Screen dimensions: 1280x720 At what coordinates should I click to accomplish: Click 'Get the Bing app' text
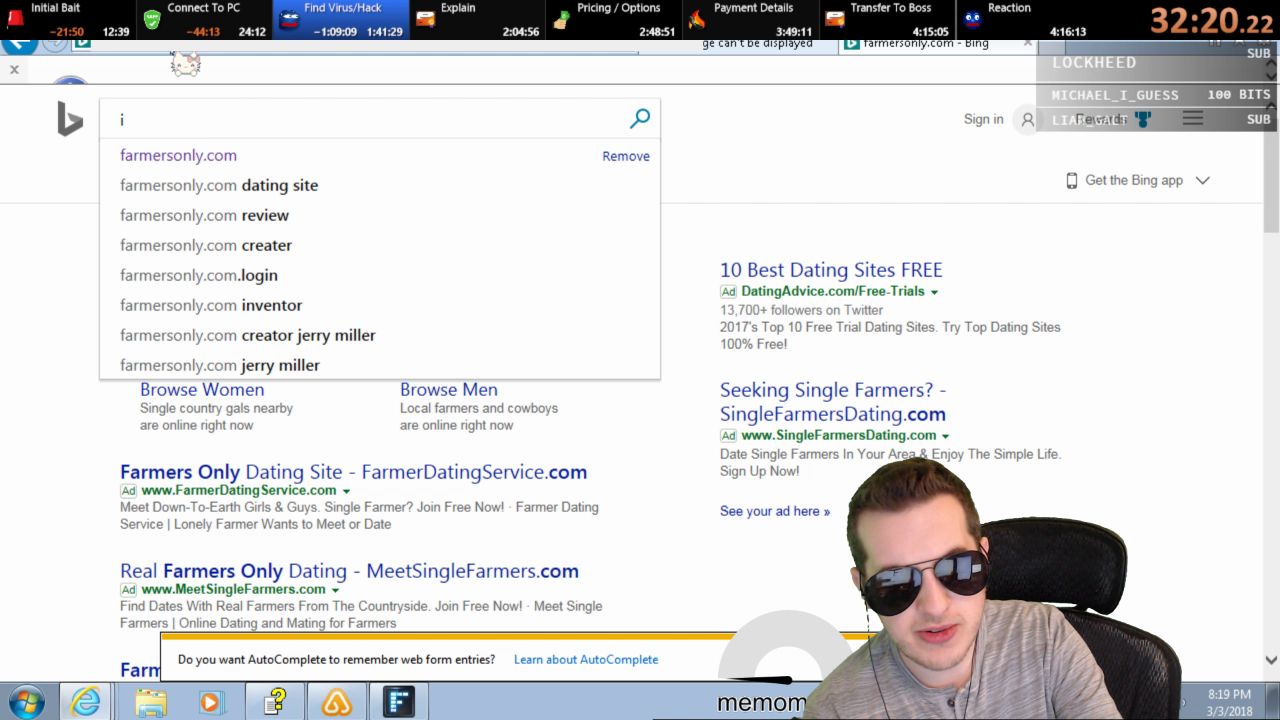coord(1134,181)
